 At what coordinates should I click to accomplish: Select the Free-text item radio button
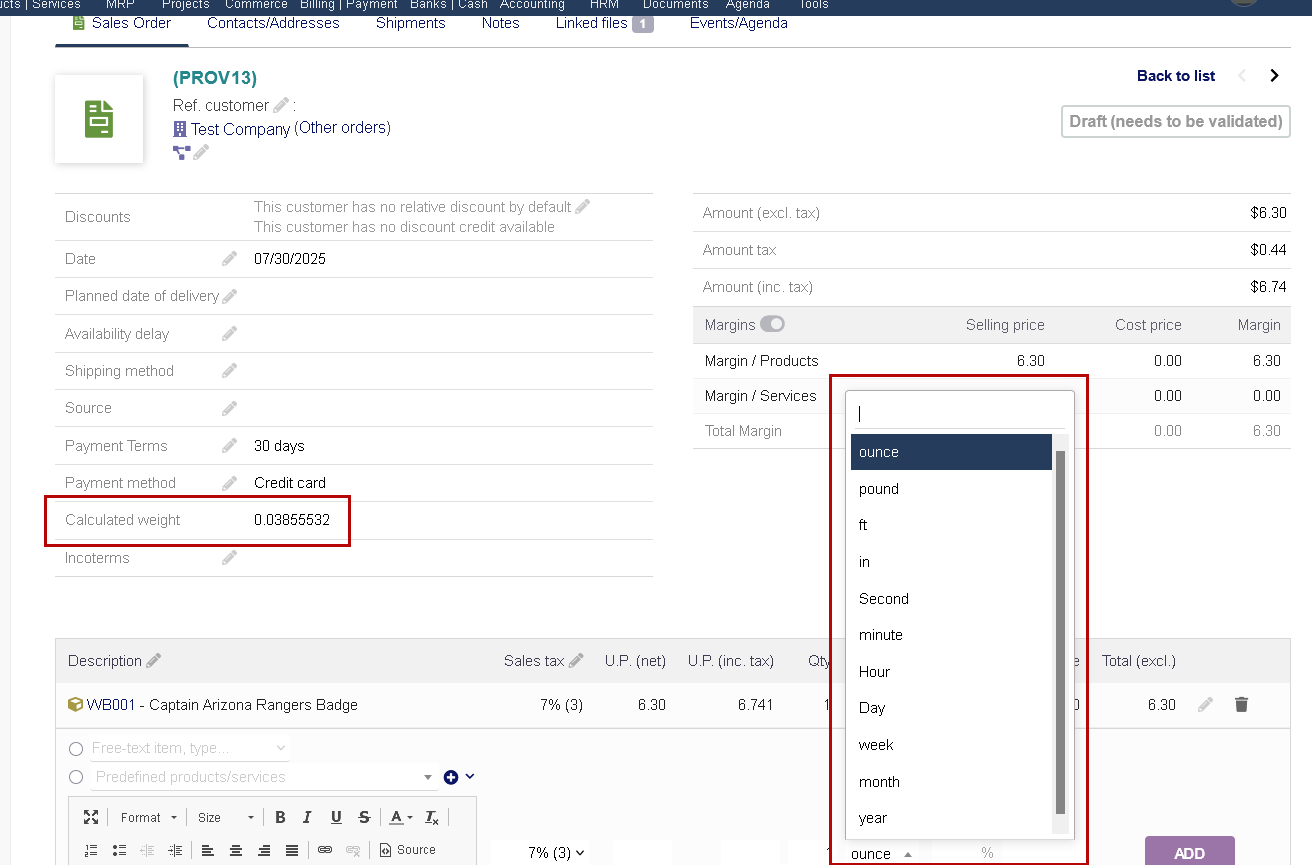coord(76,749)
